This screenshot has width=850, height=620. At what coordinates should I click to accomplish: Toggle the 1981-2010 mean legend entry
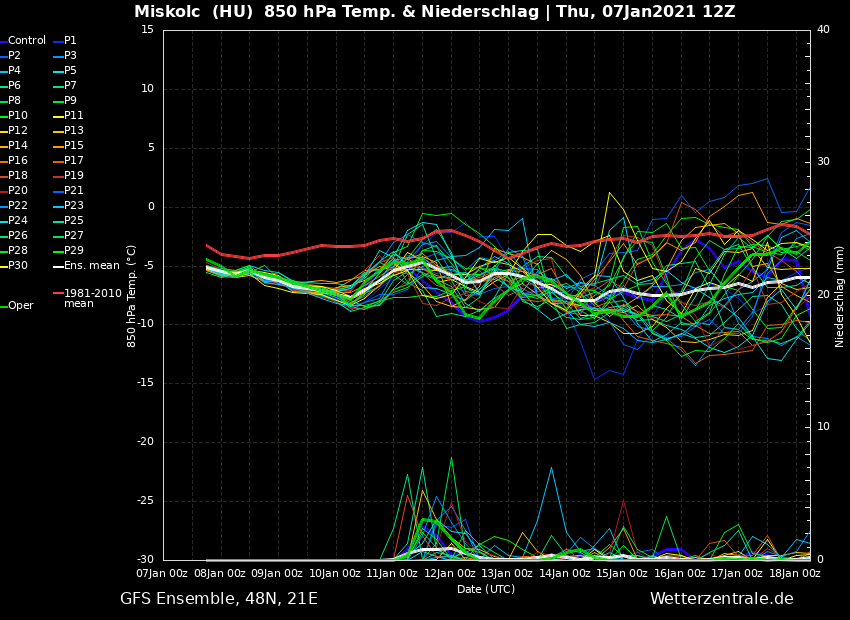[92, 298]
